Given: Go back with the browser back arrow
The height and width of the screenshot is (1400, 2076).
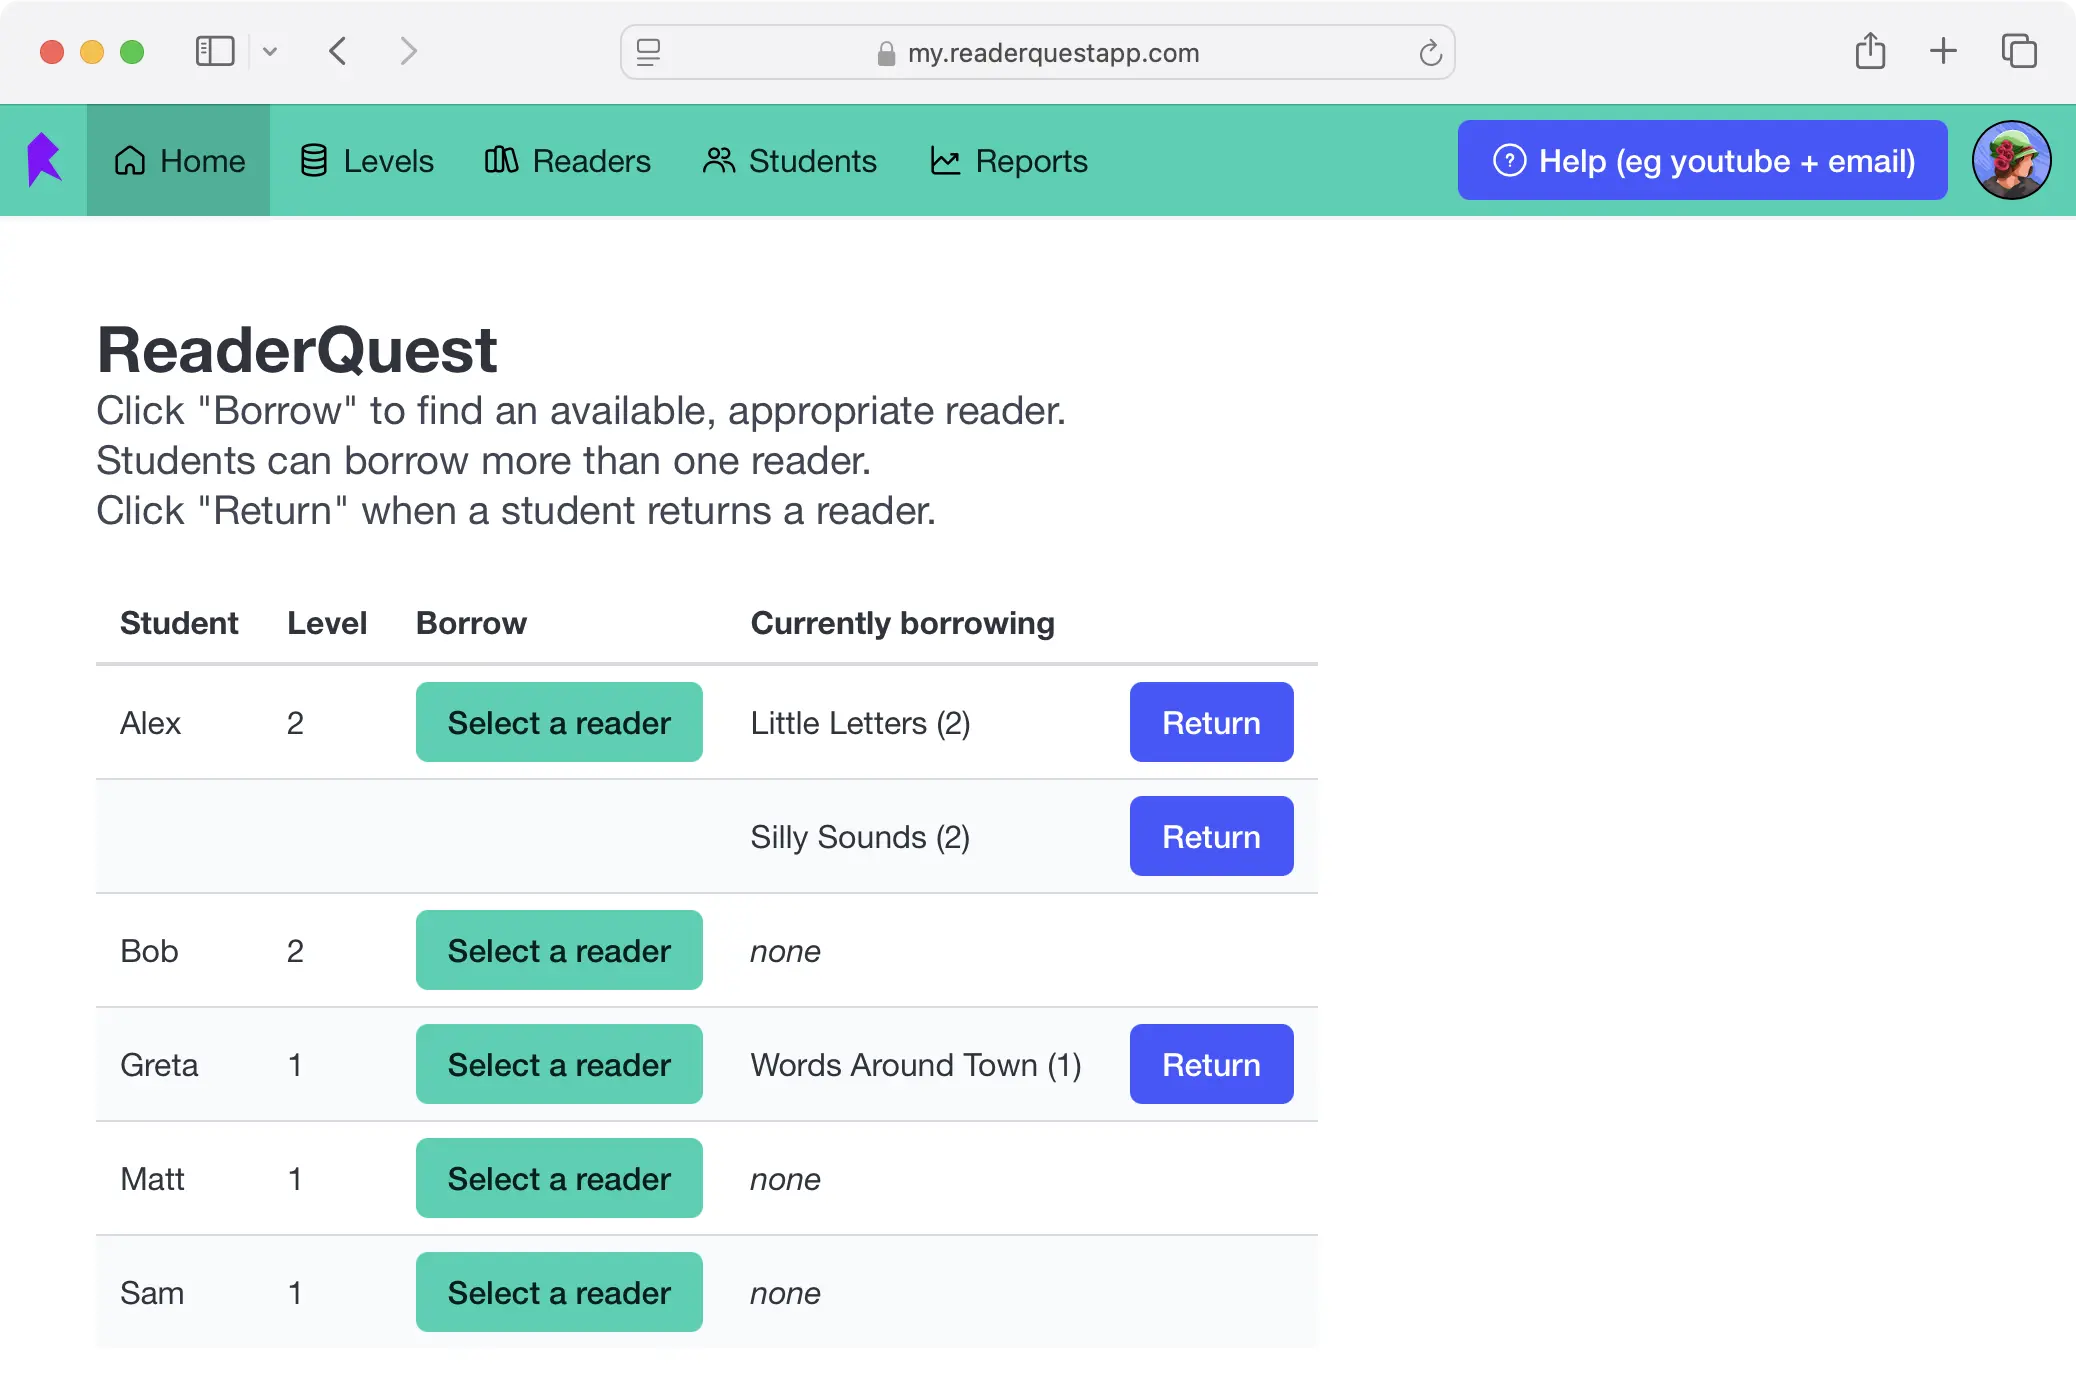Looking at the screenshot, I should [338, 51].
